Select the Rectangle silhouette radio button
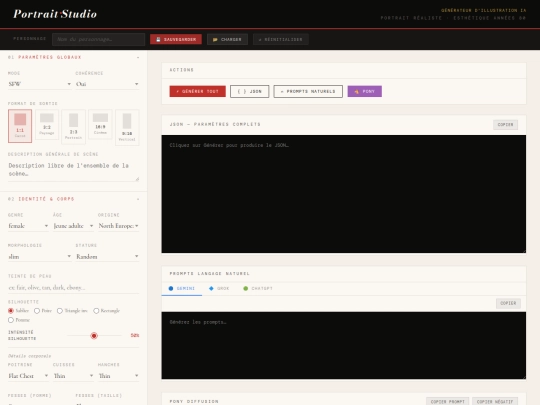 point(96,311)
